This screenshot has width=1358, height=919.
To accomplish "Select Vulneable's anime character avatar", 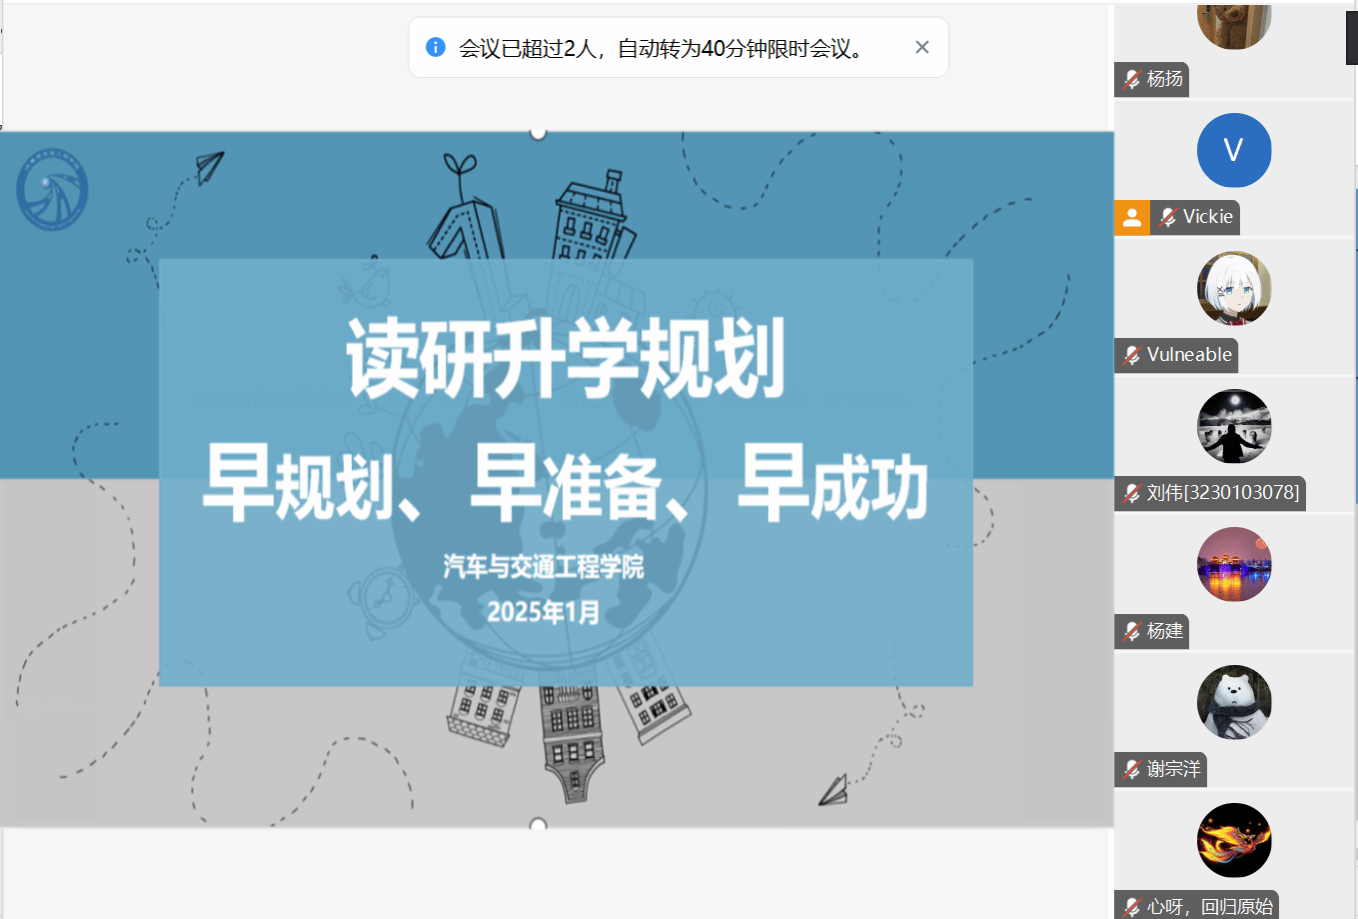I will (x=1234, y=288).
